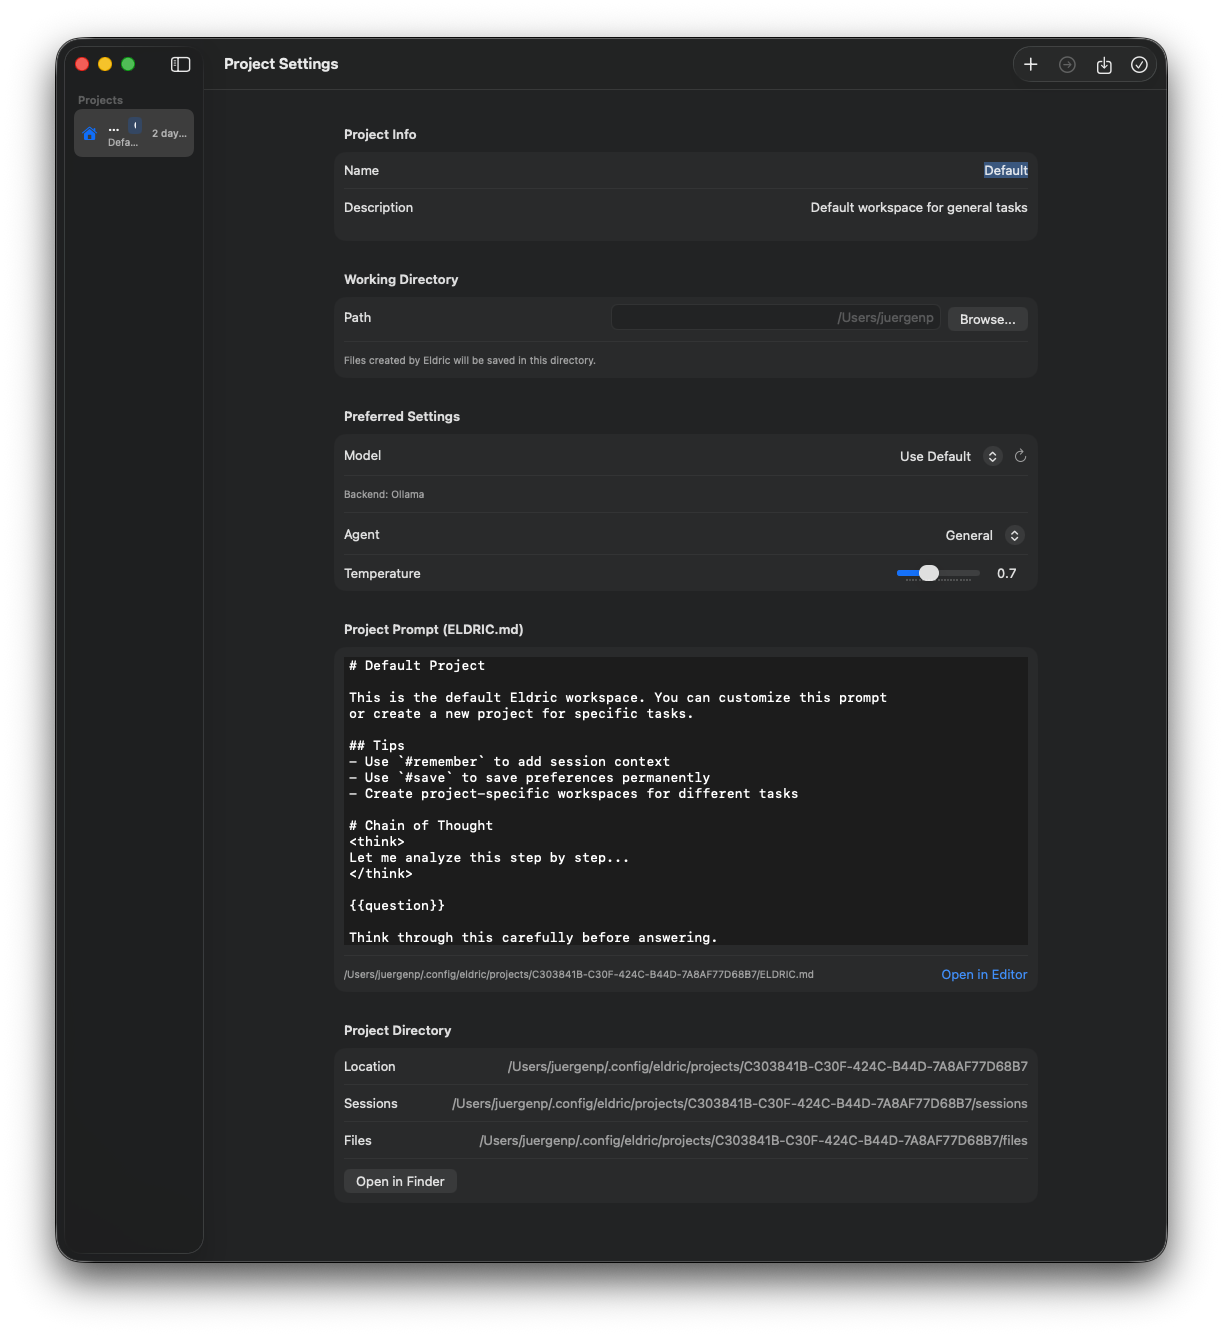
Task: Create a new project with the plus icon
Action: point(1031,64)
